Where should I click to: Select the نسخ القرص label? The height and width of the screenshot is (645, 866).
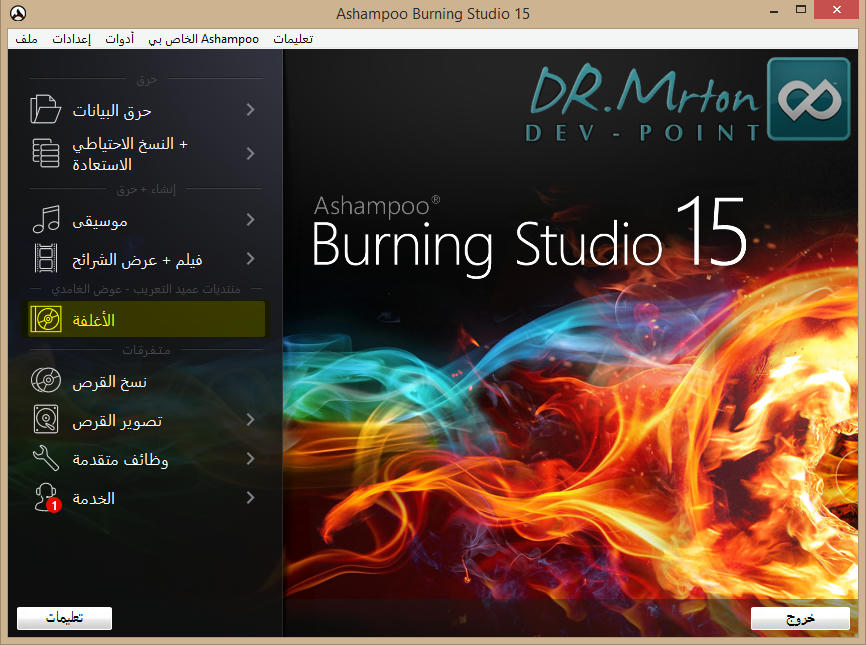[110, 382]
